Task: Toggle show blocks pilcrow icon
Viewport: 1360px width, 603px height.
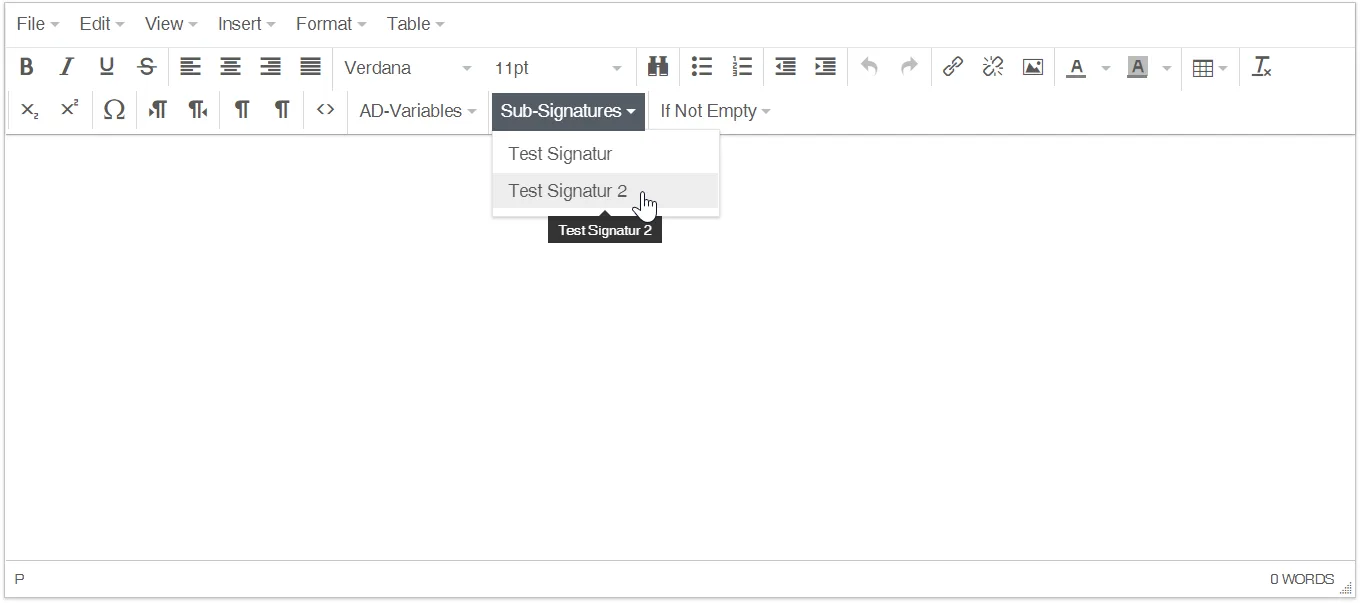Action: [242, 110]
